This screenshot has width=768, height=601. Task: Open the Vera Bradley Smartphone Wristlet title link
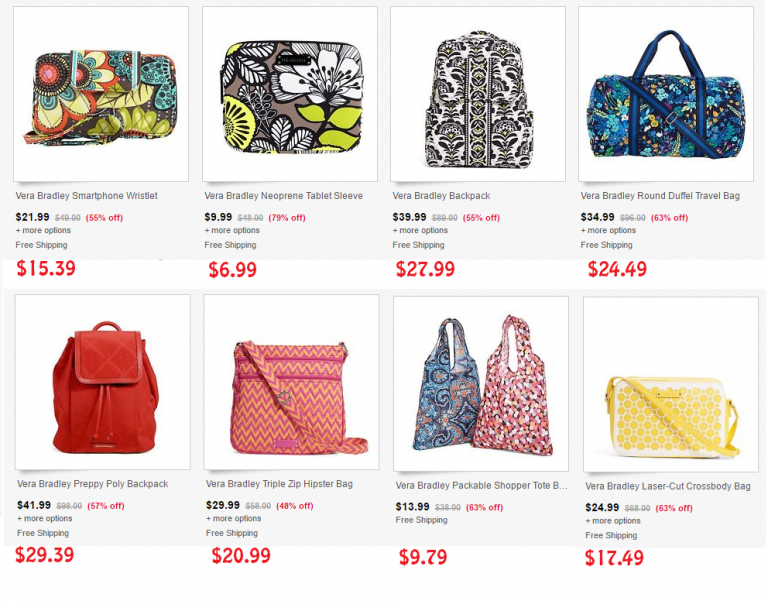(87, 196)
